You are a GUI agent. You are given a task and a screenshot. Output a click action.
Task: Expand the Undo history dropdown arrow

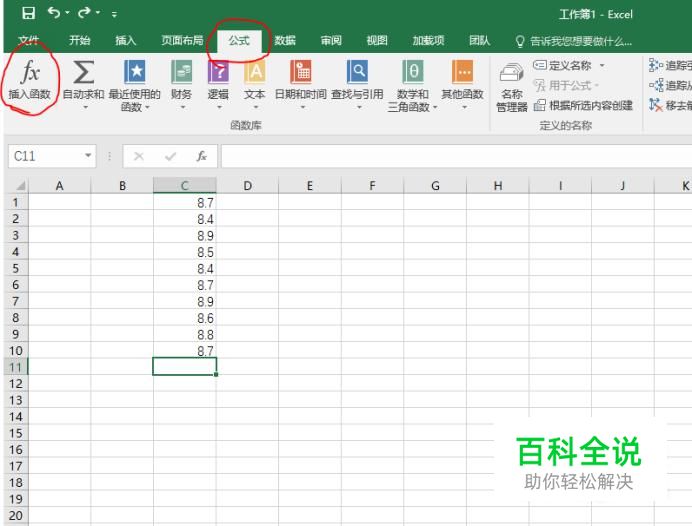67,13
